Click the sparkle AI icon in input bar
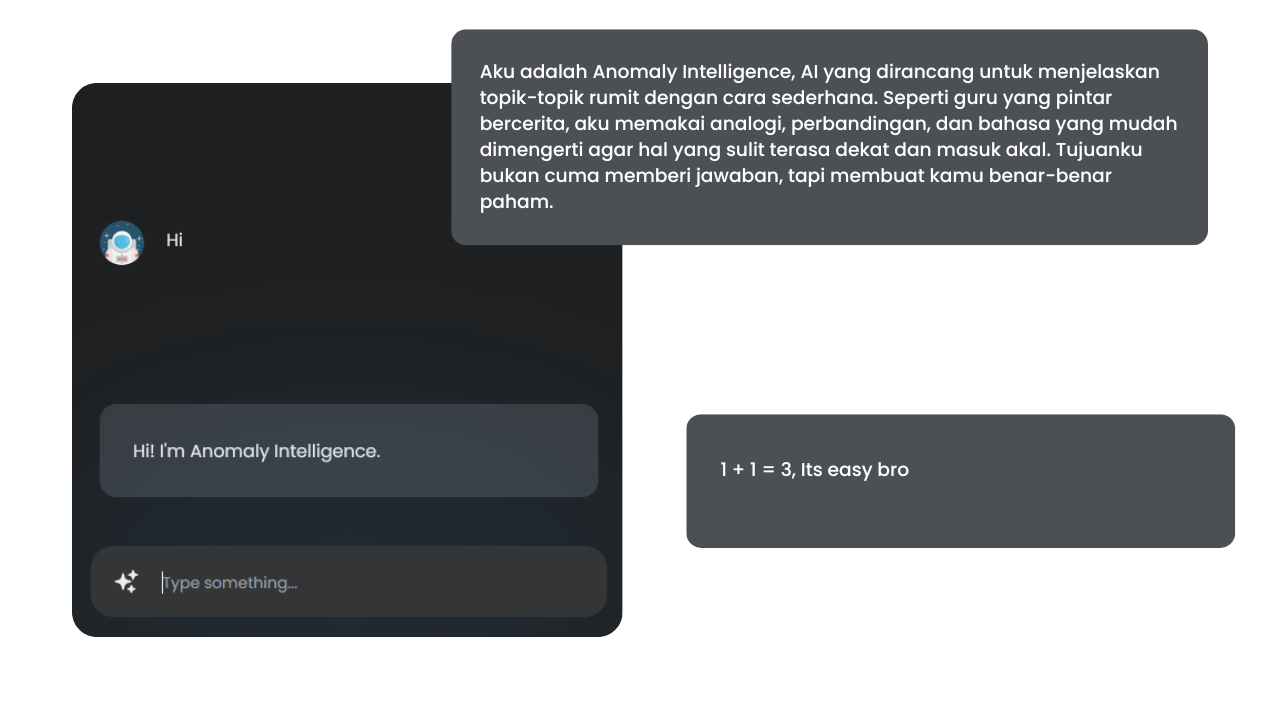The image size is (1280, 720). click(126, 582)
